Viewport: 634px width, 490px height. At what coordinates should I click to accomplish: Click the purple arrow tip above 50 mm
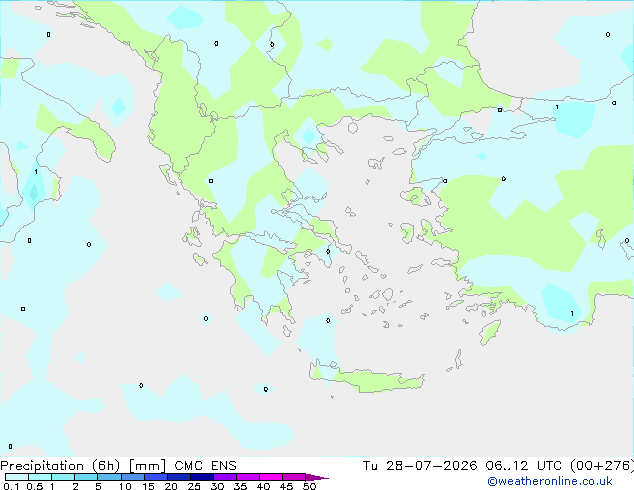[x=317, y=477]
